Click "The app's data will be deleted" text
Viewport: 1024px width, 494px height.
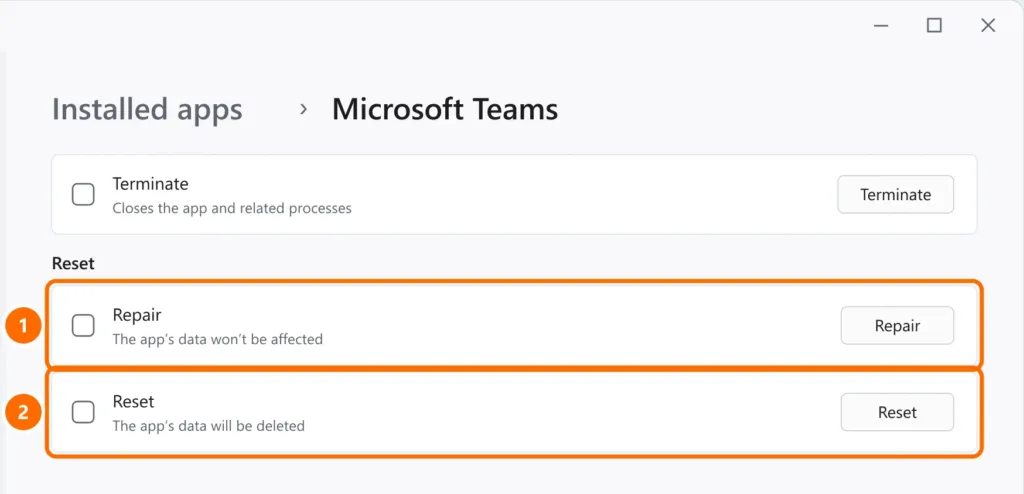tap(208, 426)
